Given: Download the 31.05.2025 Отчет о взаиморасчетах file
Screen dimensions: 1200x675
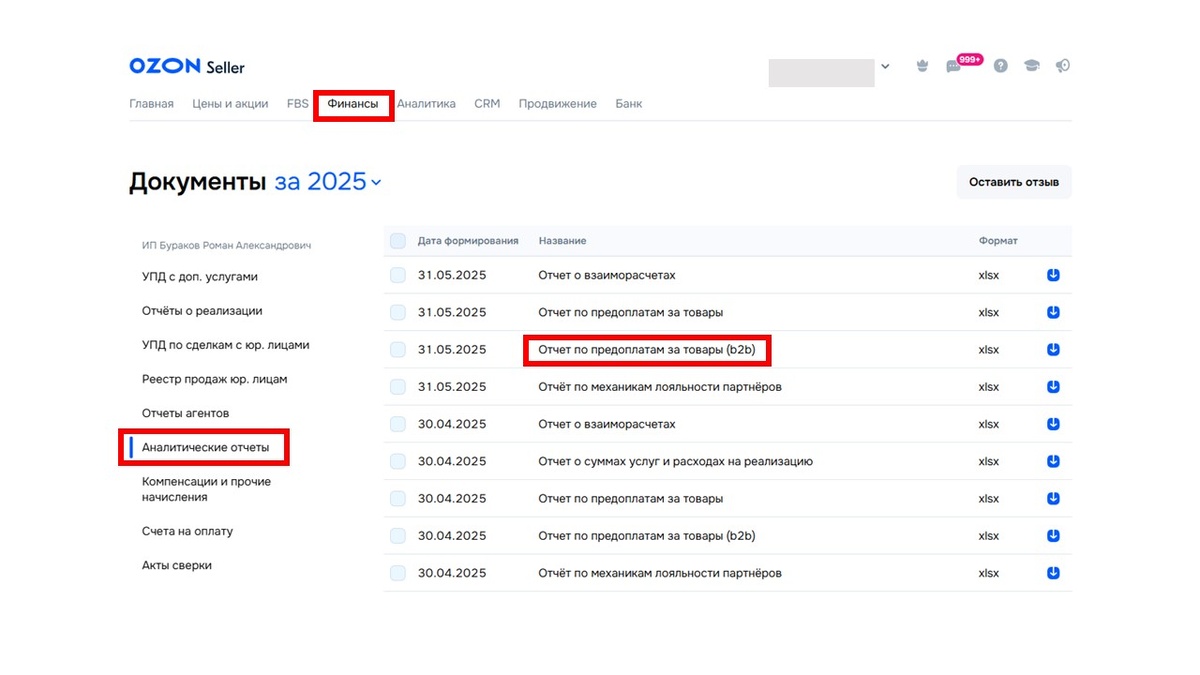Looking at the screenshot, I should tap(1053, 275).
